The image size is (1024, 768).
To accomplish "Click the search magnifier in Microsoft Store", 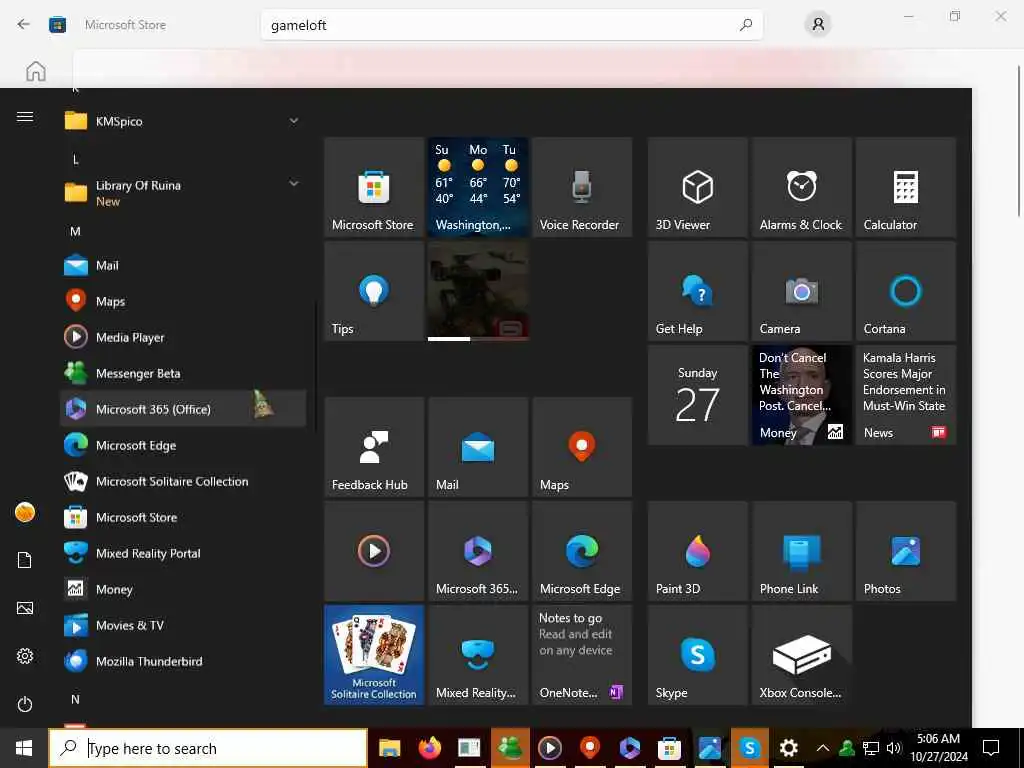I will (x=745, y=25).
